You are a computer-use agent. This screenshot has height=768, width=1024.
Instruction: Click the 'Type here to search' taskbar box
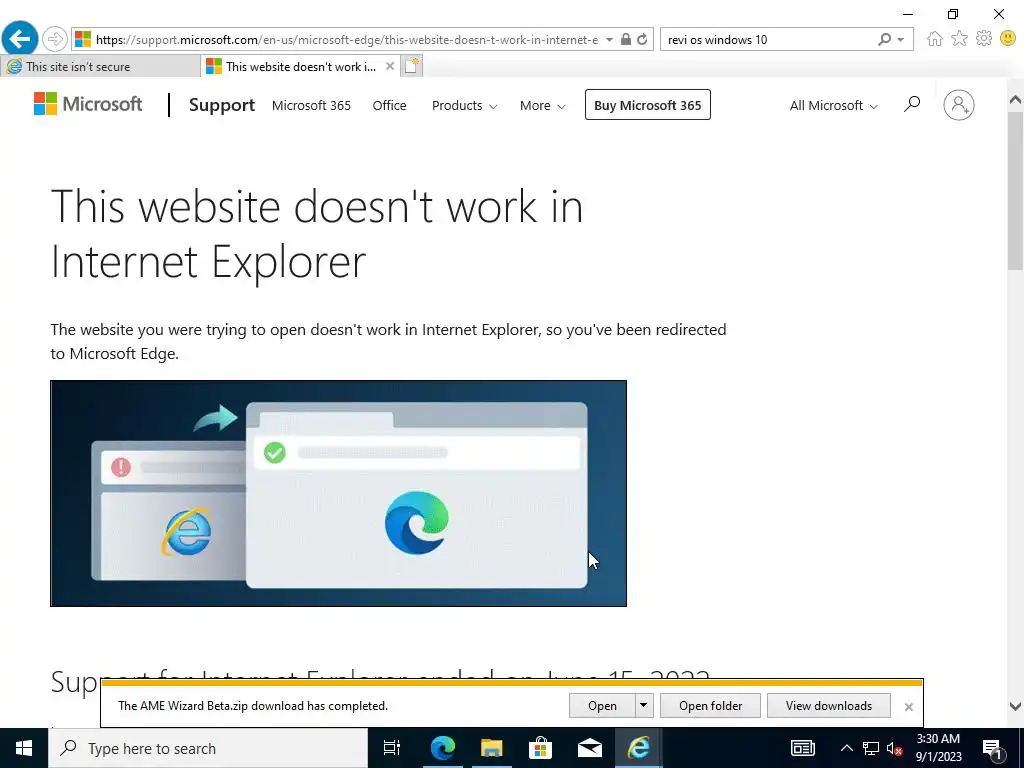208,748
